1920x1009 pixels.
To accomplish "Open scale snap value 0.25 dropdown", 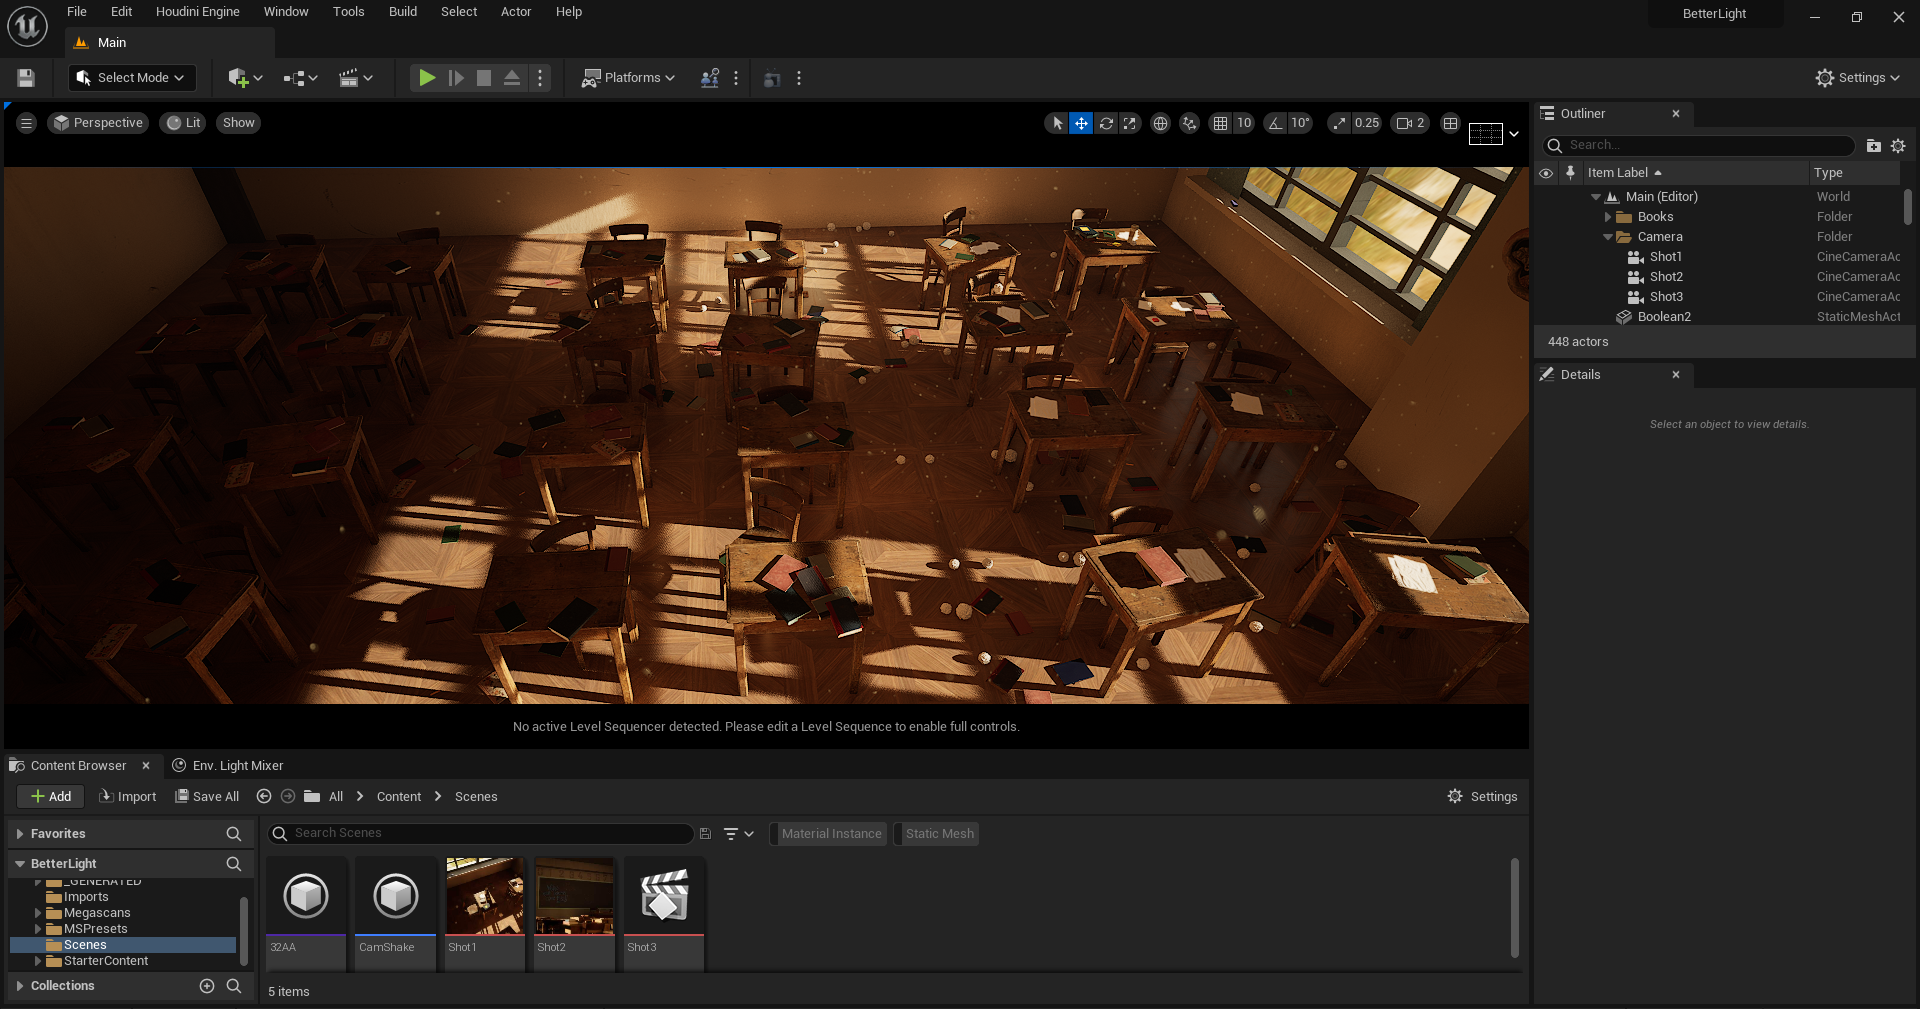I will (1366, 123).
